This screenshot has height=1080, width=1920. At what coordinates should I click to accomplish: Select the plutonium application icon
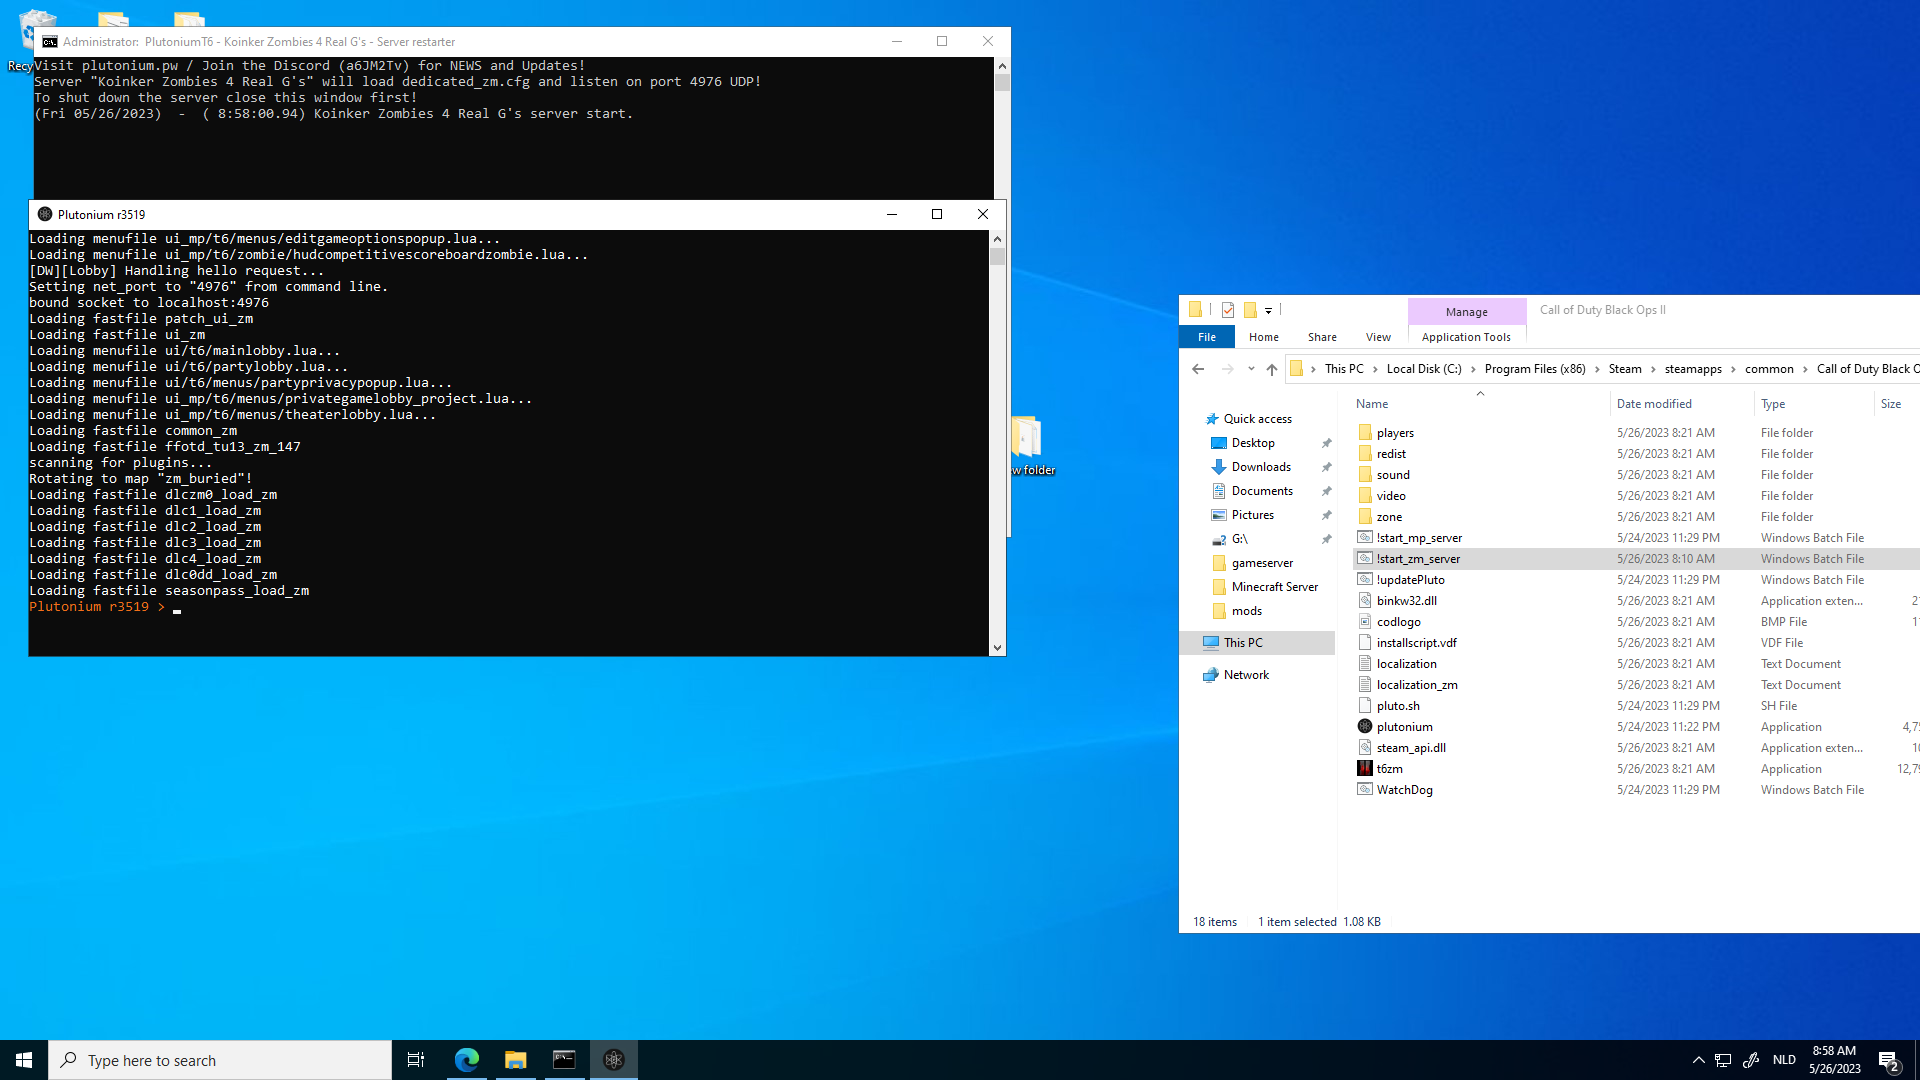point(1365,727)
